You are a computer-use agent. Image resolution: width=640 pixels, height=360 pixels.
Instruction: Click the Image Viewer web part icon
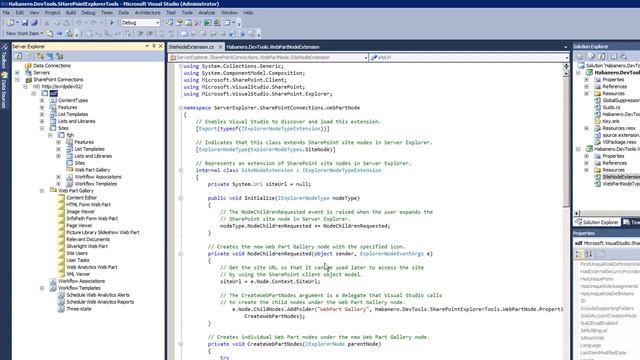point(61,211)
